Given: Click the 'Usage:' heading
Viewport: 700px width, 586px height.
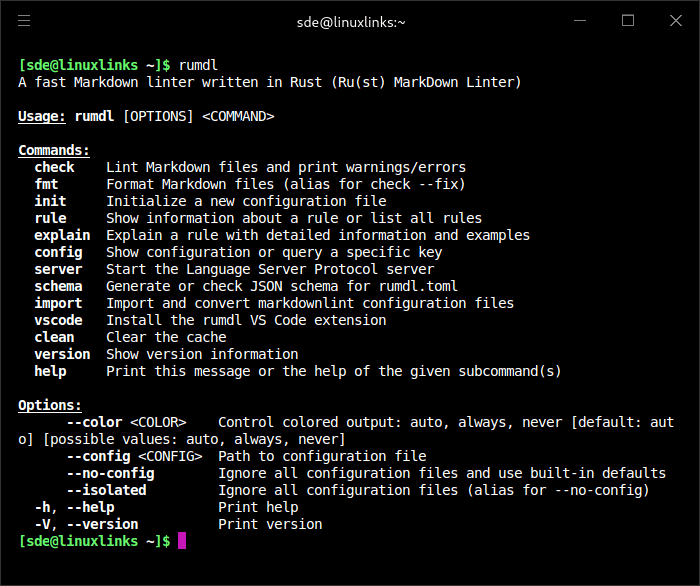Looking at the screenshot, I should click(x=42, y=116).
